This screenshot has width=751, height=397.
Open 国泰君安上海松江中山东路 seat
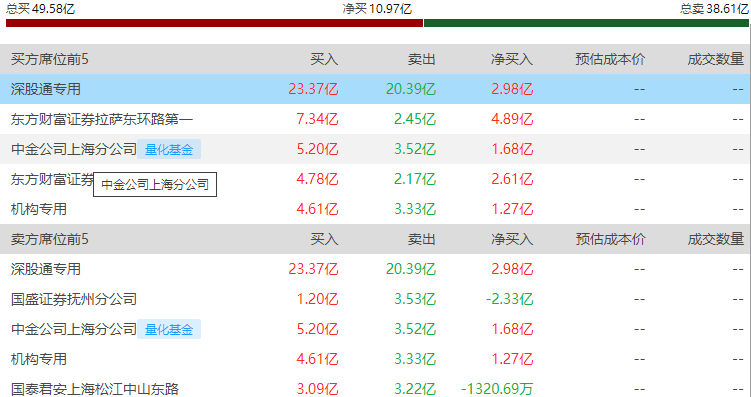point(95,389)
